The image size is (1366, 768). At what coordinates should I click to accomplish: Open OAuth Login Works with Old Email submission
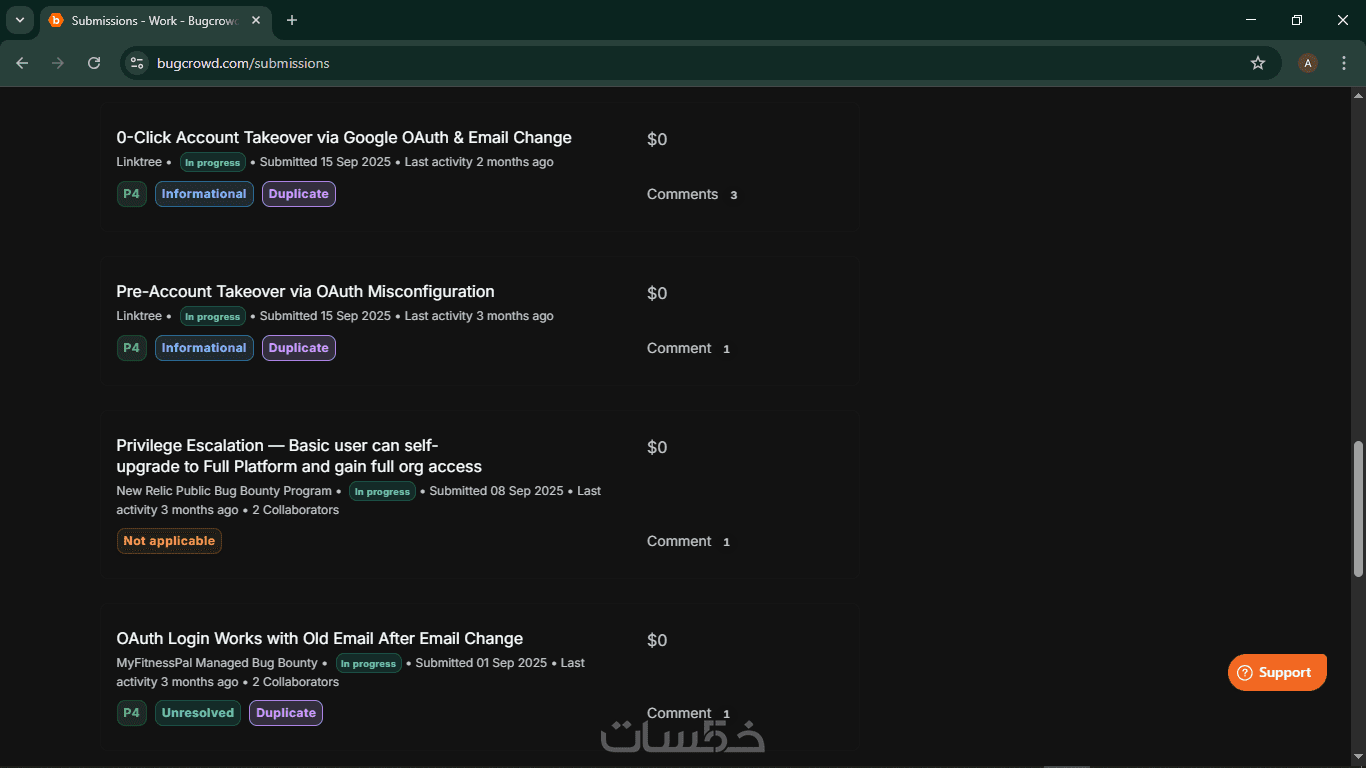pyautogui.click(x=320, y=639)
